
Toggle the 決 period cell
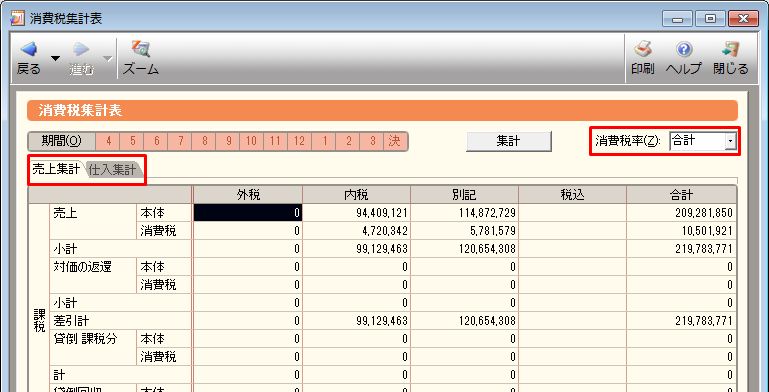click(395, 141)
